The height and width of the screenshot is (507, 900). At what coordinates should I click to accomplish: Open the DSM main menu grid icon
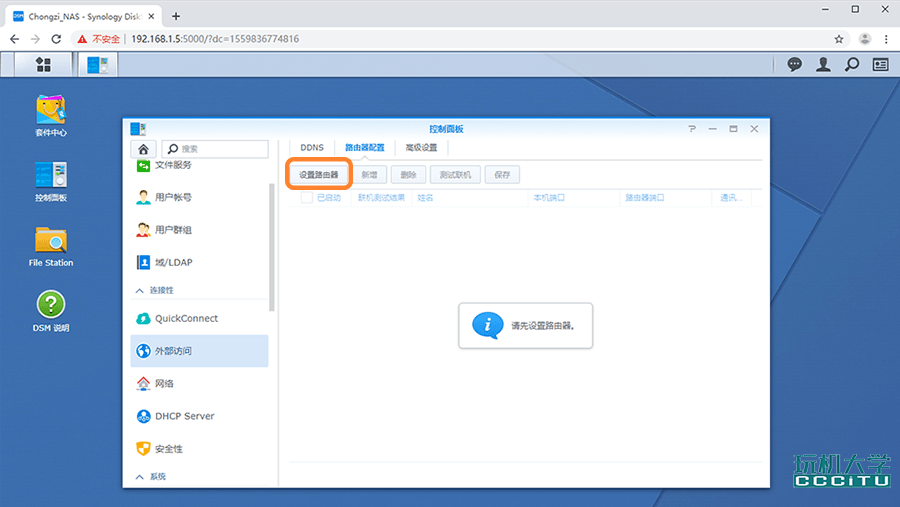point(43,64)
